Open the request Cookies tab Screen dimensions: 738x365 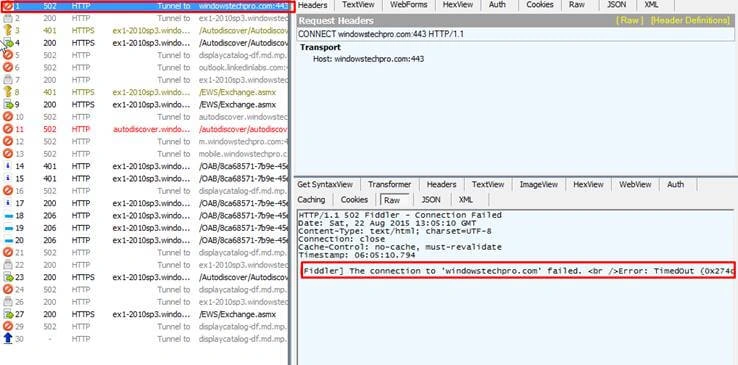[x=539, y=5]
